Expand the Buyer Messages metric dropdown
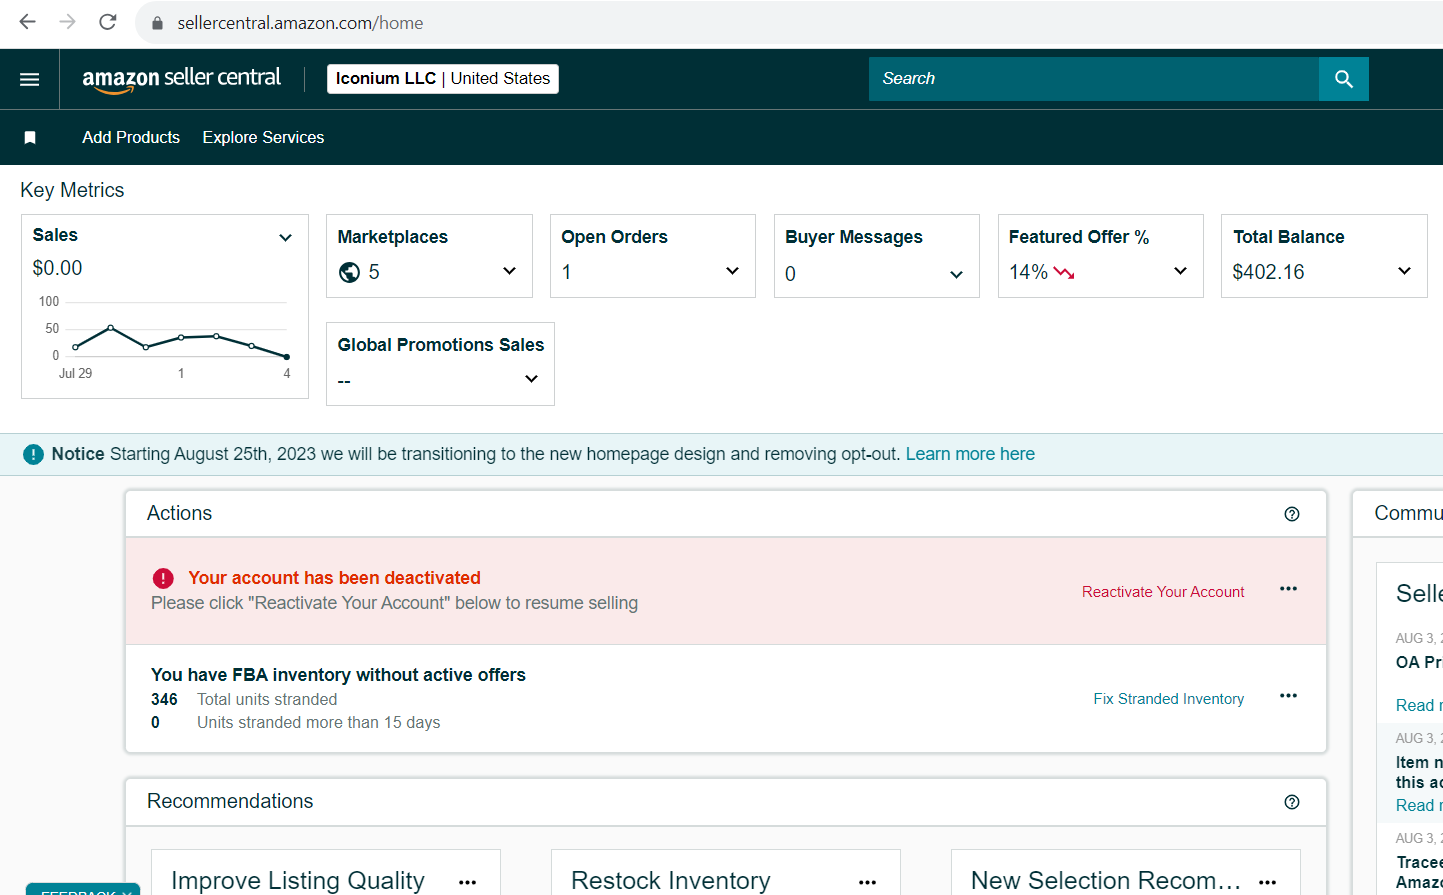 pyautogui.click(x=956, y=275)
